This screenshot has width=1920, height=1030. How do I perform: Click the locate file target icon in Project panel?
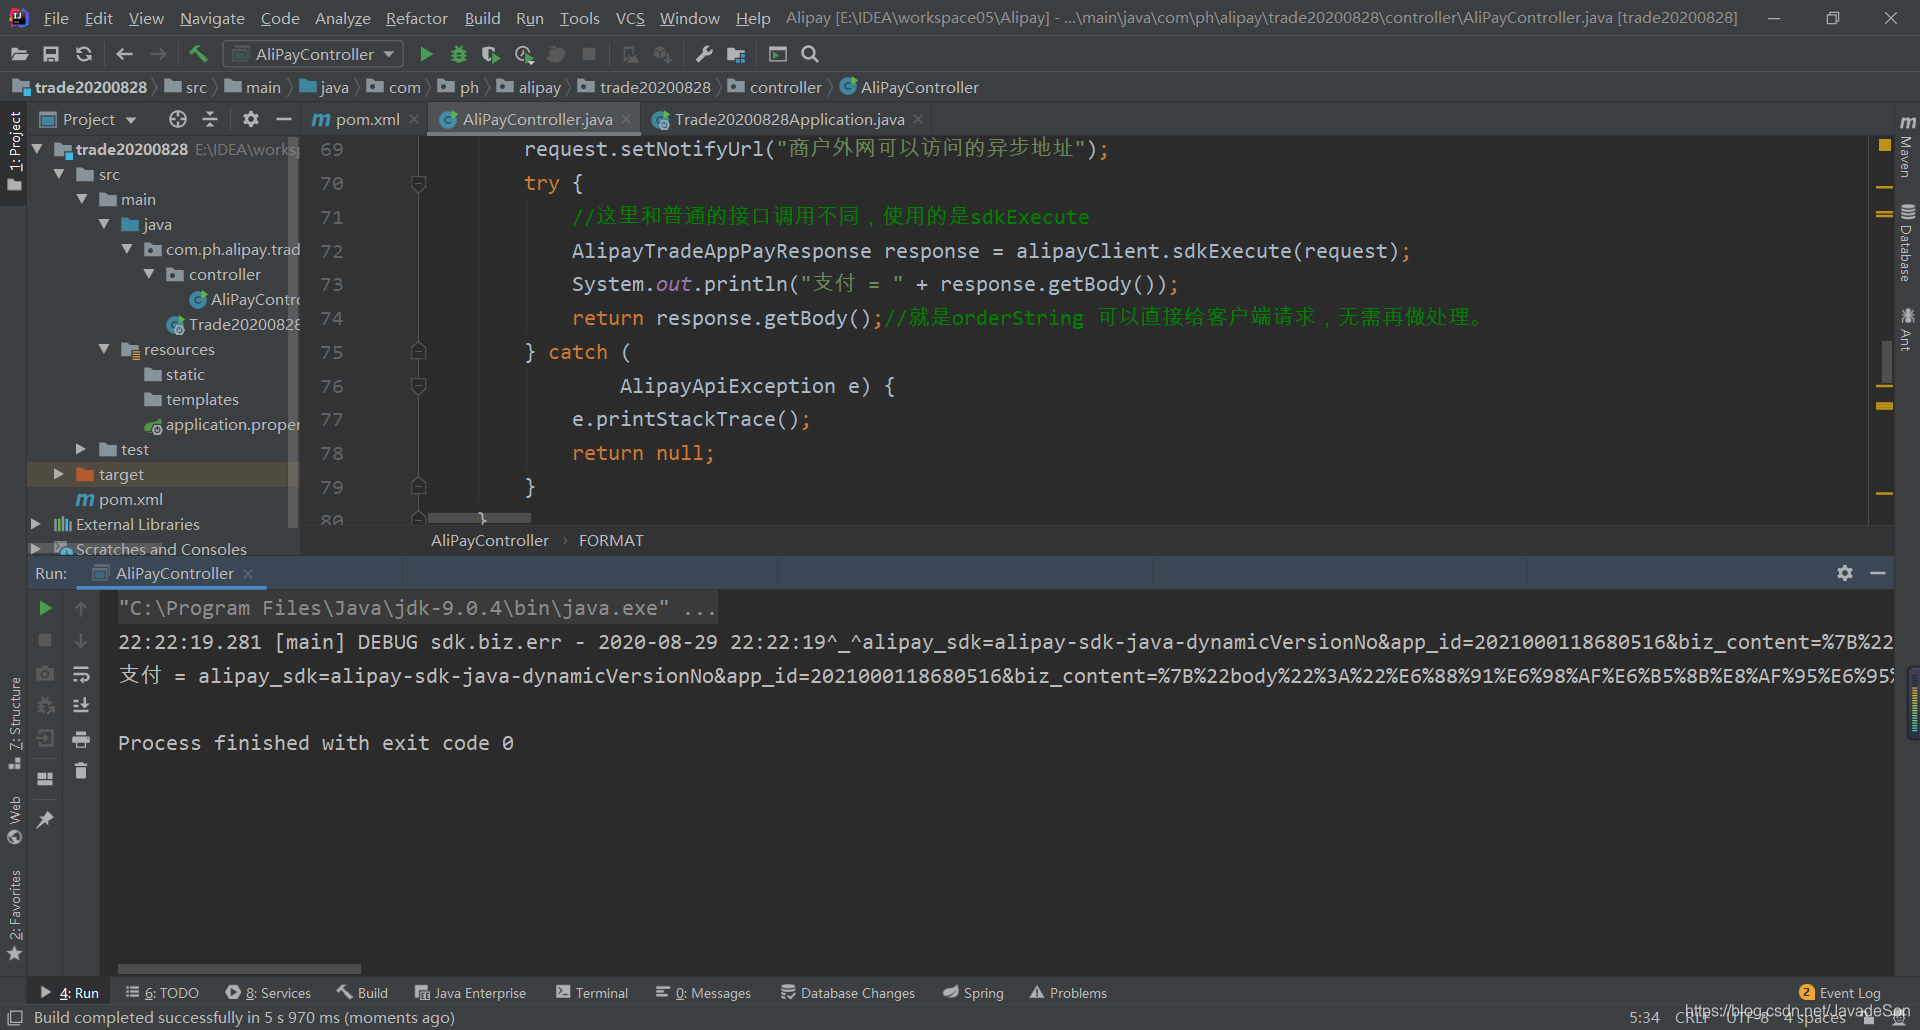coord(178,119)
